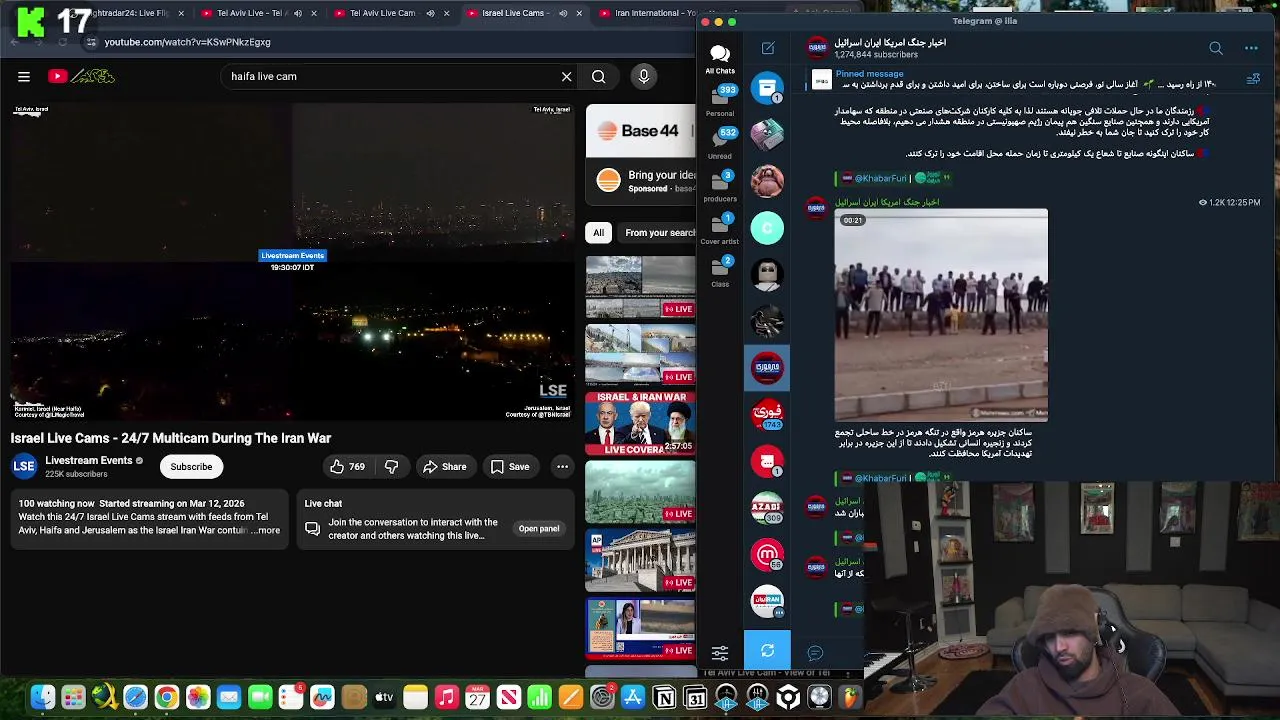Open Telegram settings sliders icon at bottom

coord(720,652)
